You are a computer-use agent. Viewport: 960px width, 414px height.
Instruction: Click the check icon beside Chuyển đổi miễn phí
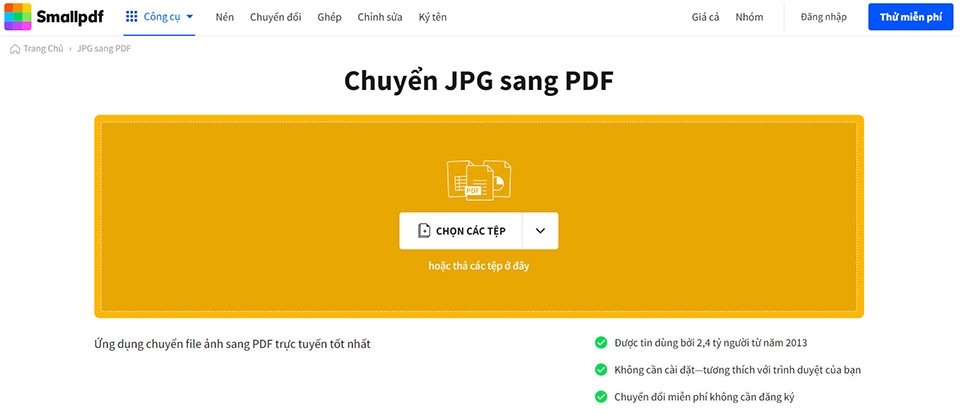coord(601,397)
